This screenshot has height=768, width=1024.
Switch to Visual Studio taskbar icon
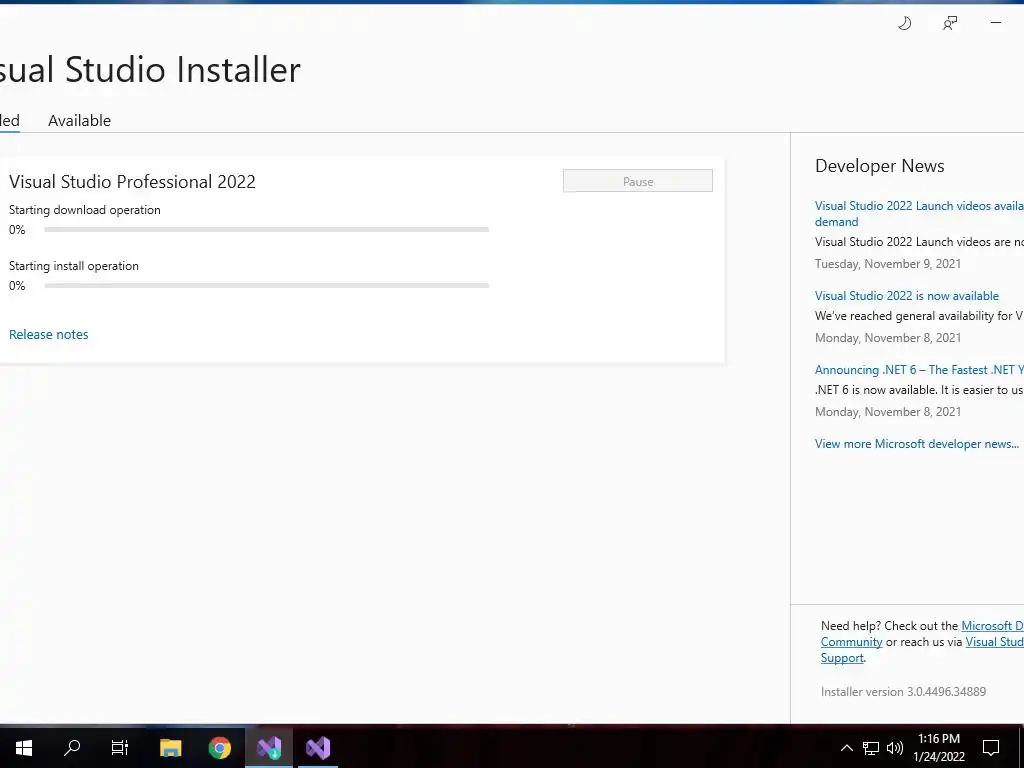318,747
